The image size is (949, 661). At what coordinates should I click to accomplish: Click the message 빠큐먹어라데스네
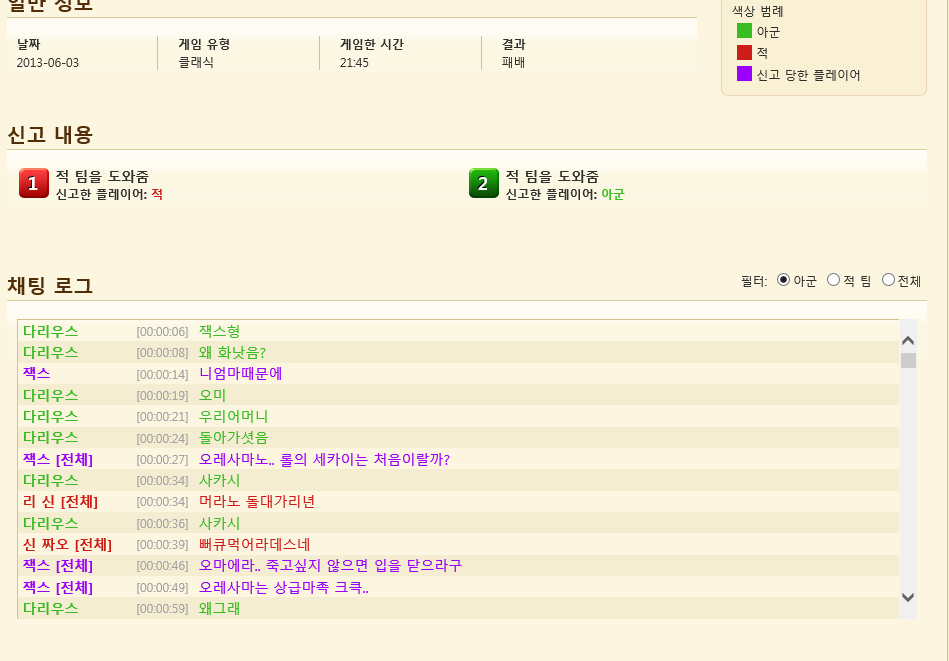coord(255,544)
